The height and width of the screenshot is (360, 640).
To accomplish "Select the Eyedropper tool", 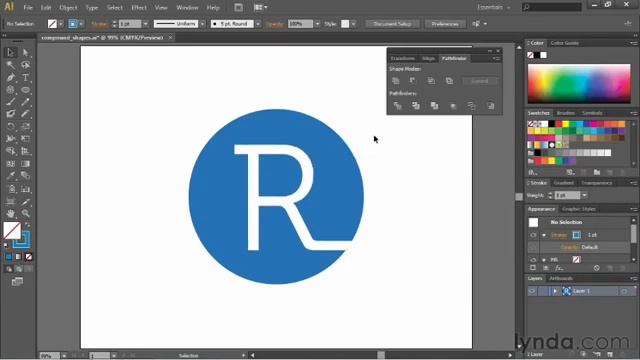I will [11, 176].
